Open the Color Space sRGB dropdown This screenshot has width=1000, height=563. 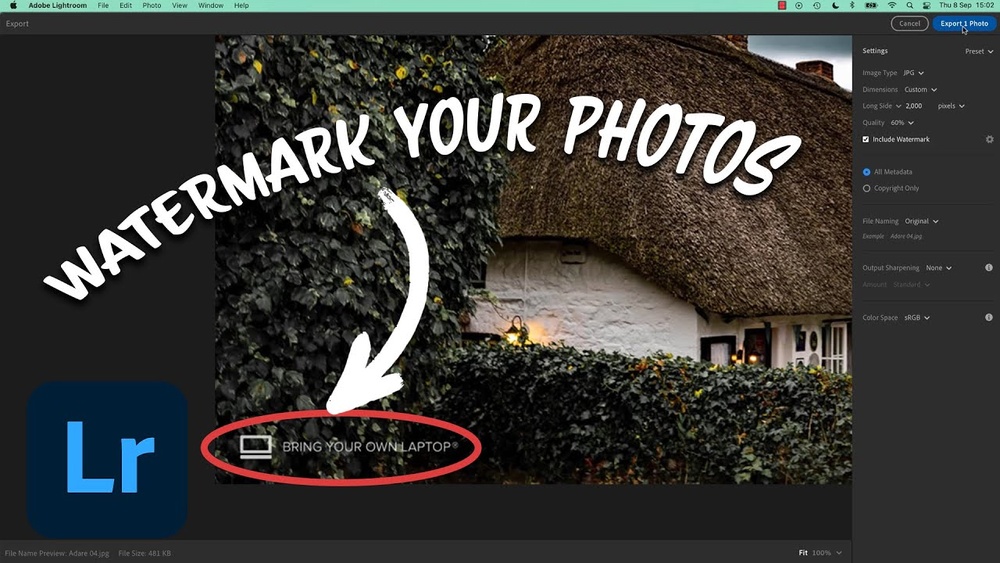point(916,318)
